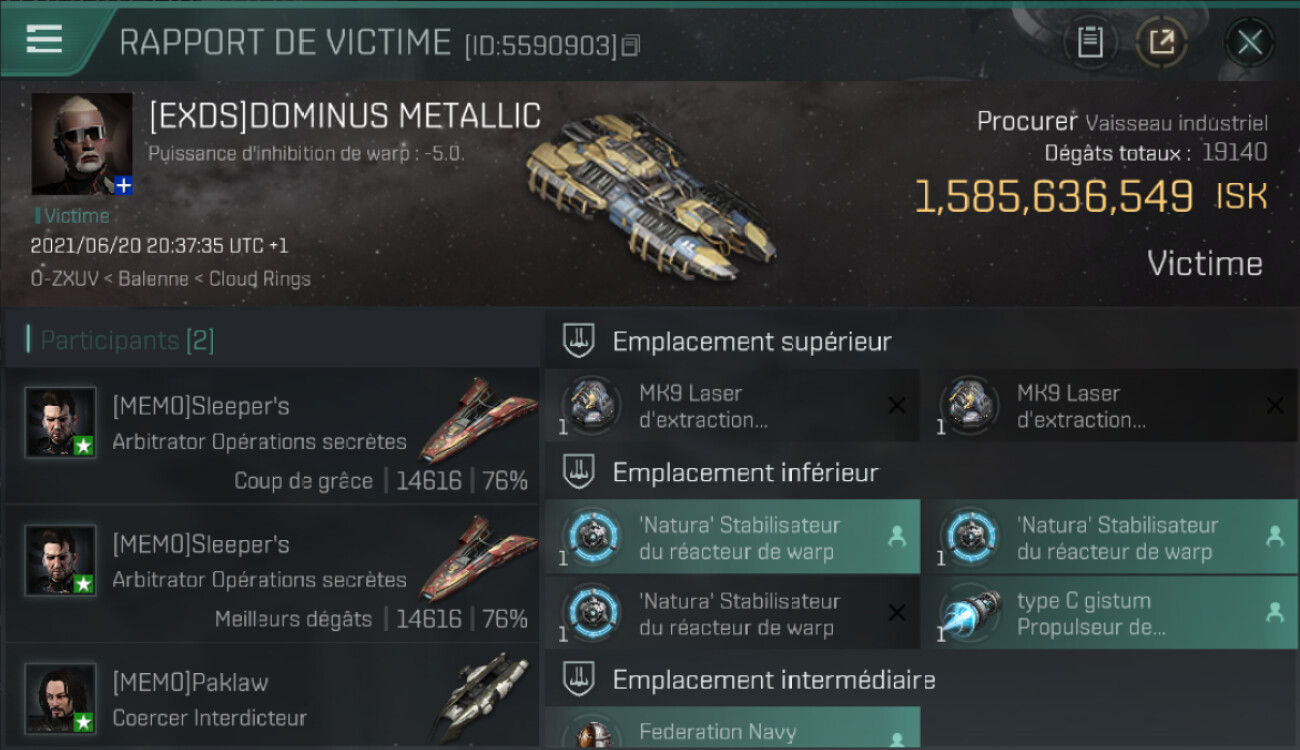
Task: Collapse the Emplacement inférieur section
Action: click(579, 472)
